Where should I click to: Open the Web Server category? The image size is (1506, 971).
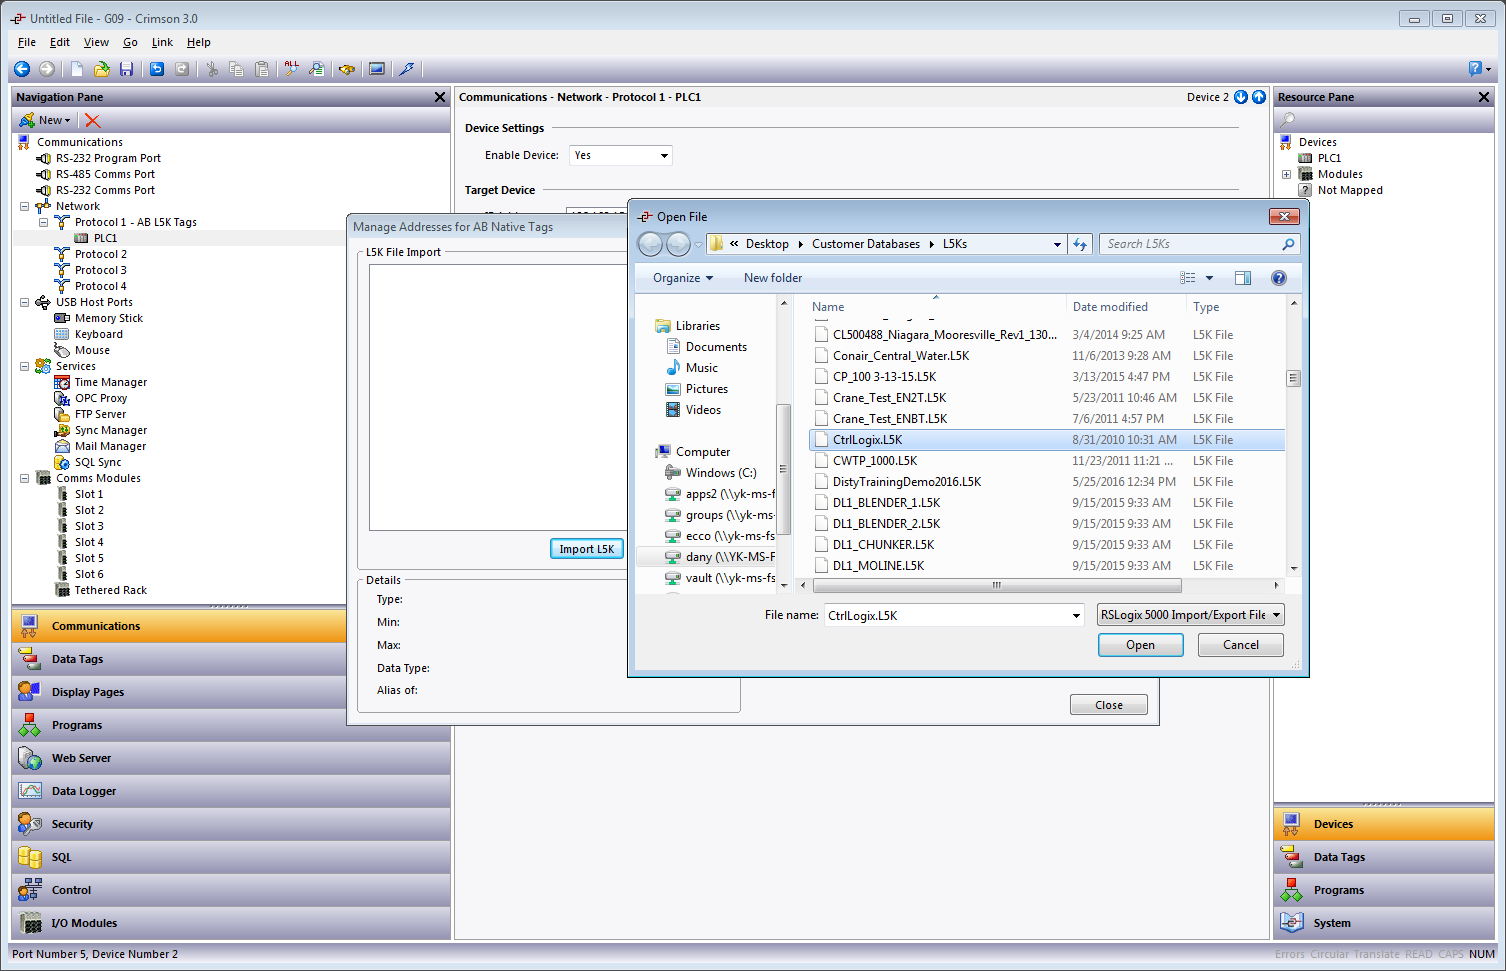pyautogui.click(x=231, y=758)
